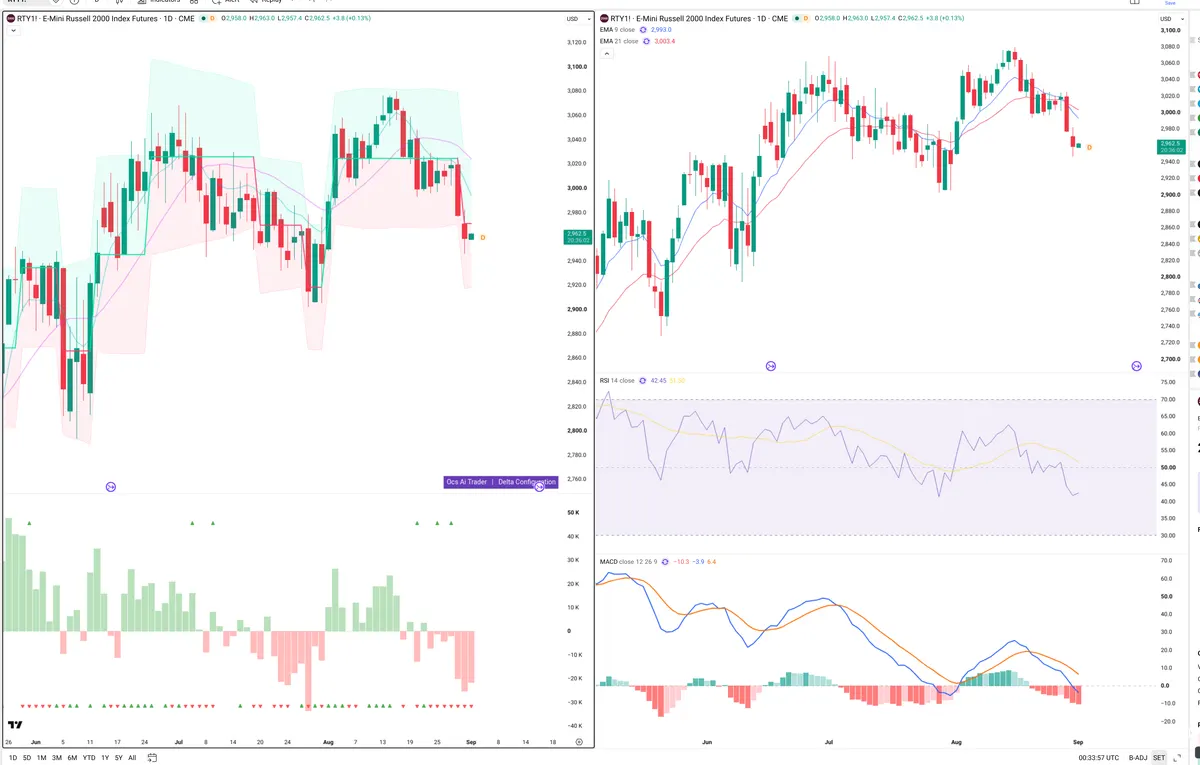This screenshot has height=765, width=1200.
Task: Click the orange D marker beside last candle, right chart
Action: pyautogui.click(x=1089, y=147)
